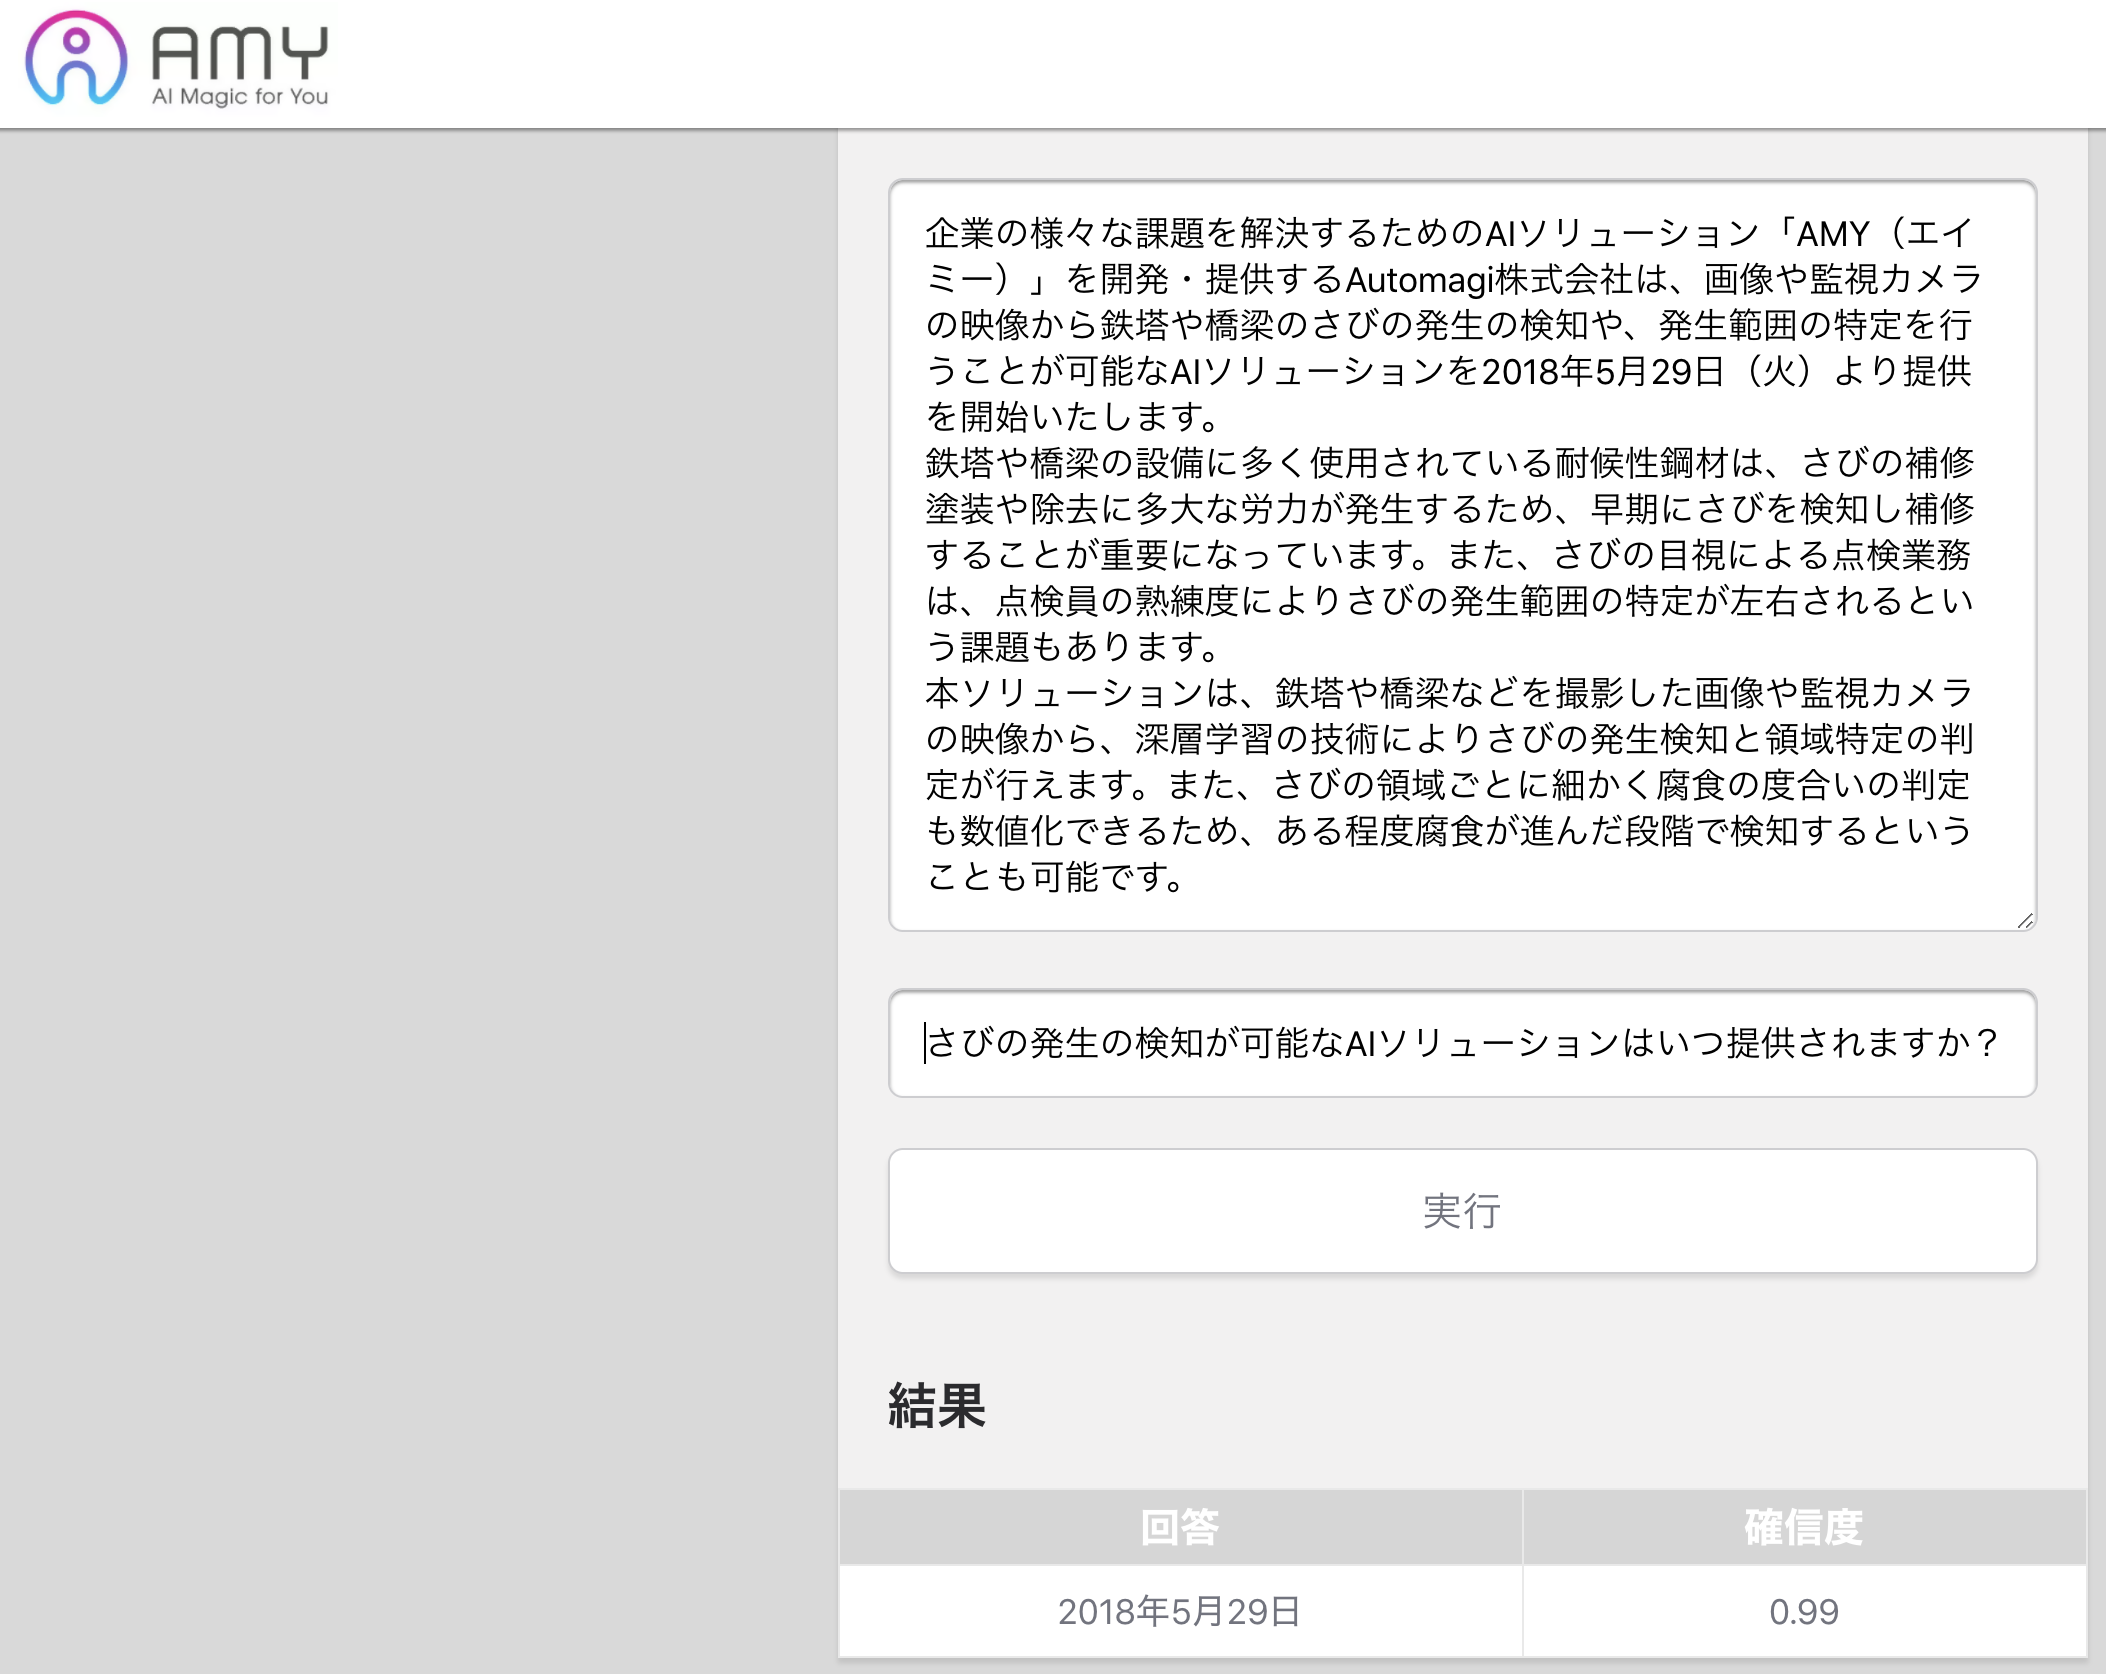This screenshot has width=2106, height=1674.
Task: Place cursor on 'Automagi株式会社' in passage
Action: (x=1490, y=280)
